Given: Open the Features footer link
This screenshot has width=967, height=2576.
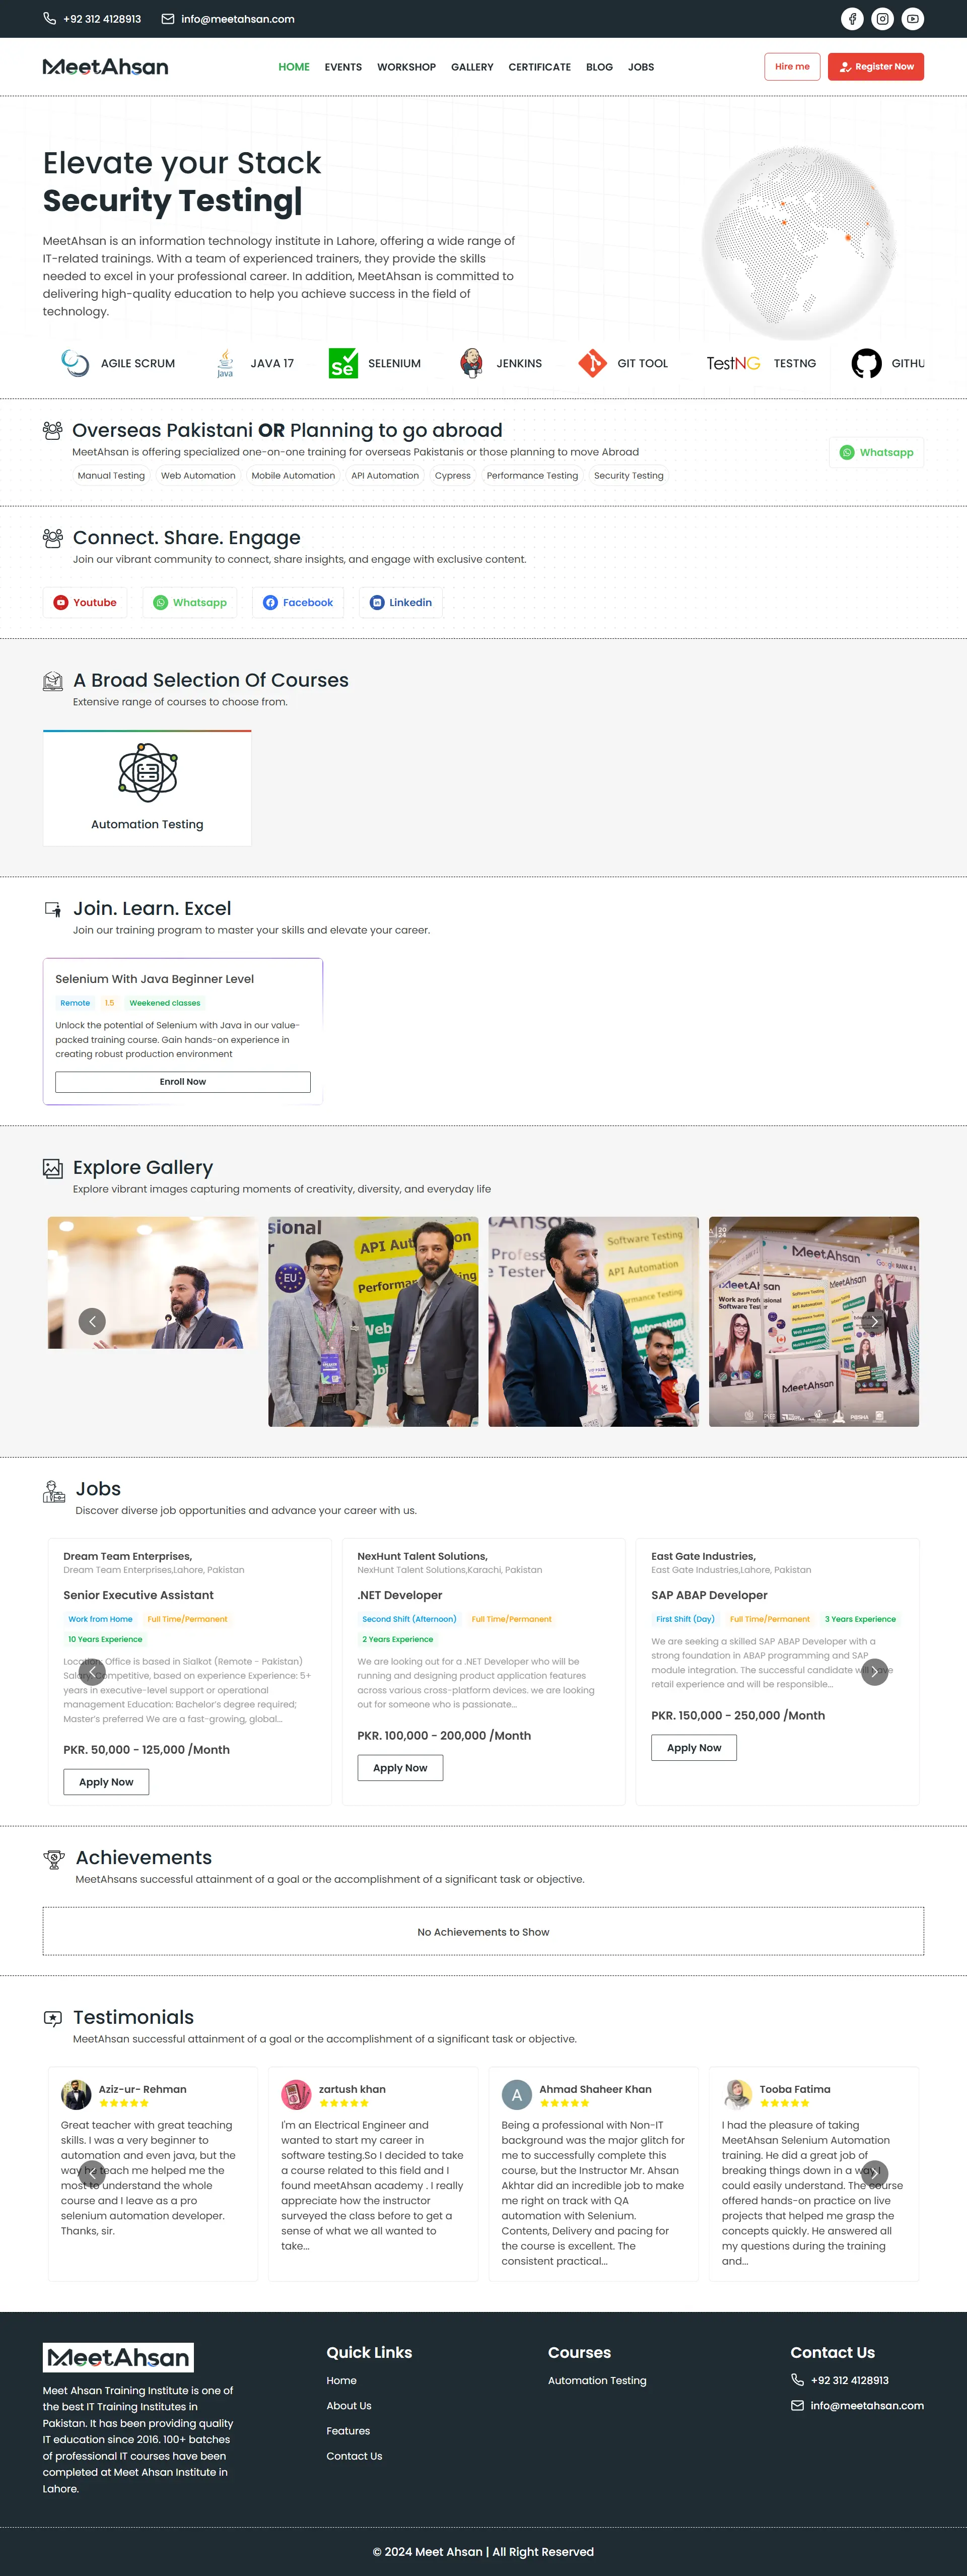Looking at the screenshot, I should click(x=348, y=2431).
